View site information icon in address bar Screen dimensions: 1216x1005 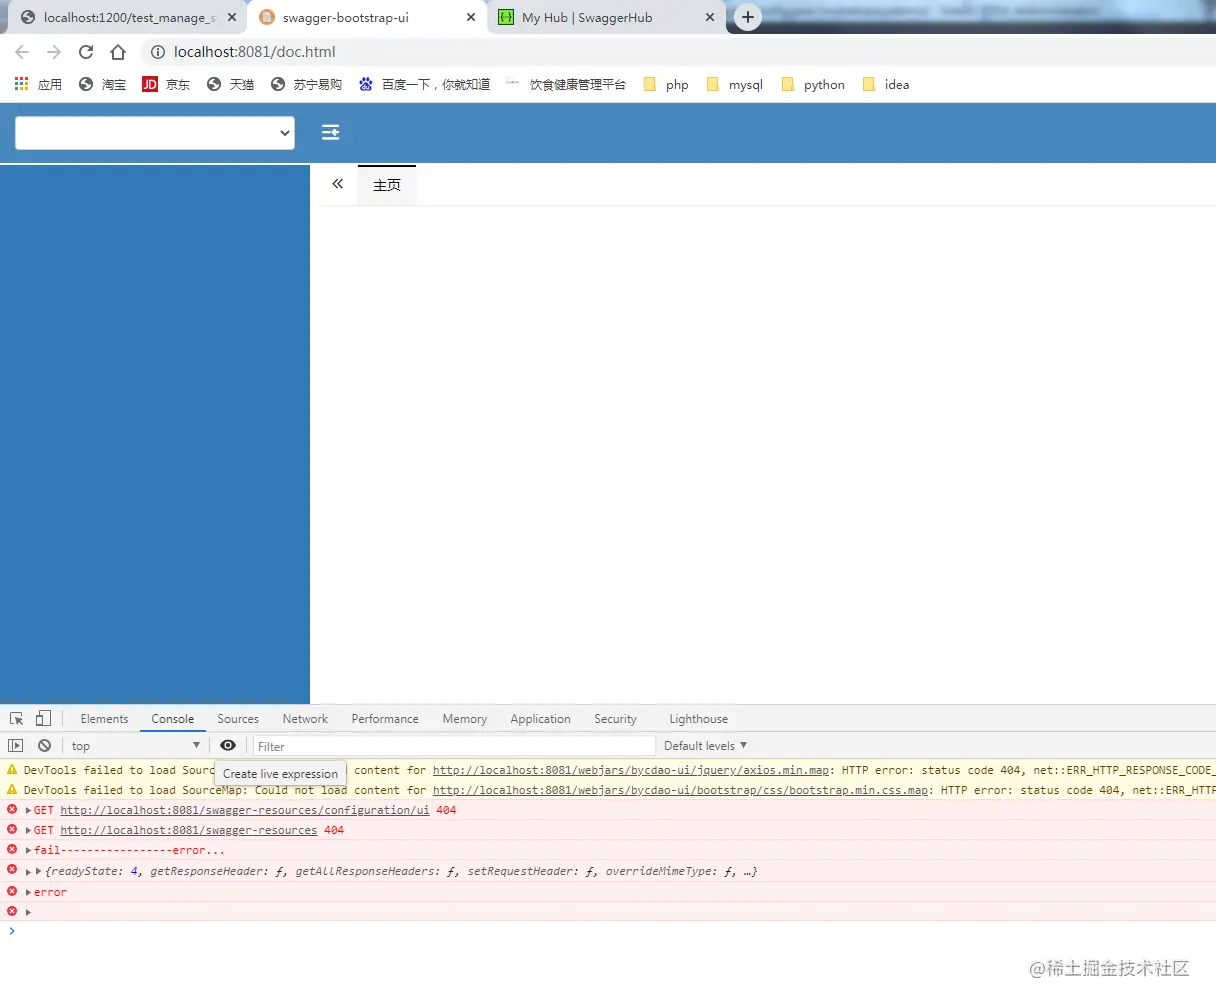pyautogui.click(x=158, y=52)
